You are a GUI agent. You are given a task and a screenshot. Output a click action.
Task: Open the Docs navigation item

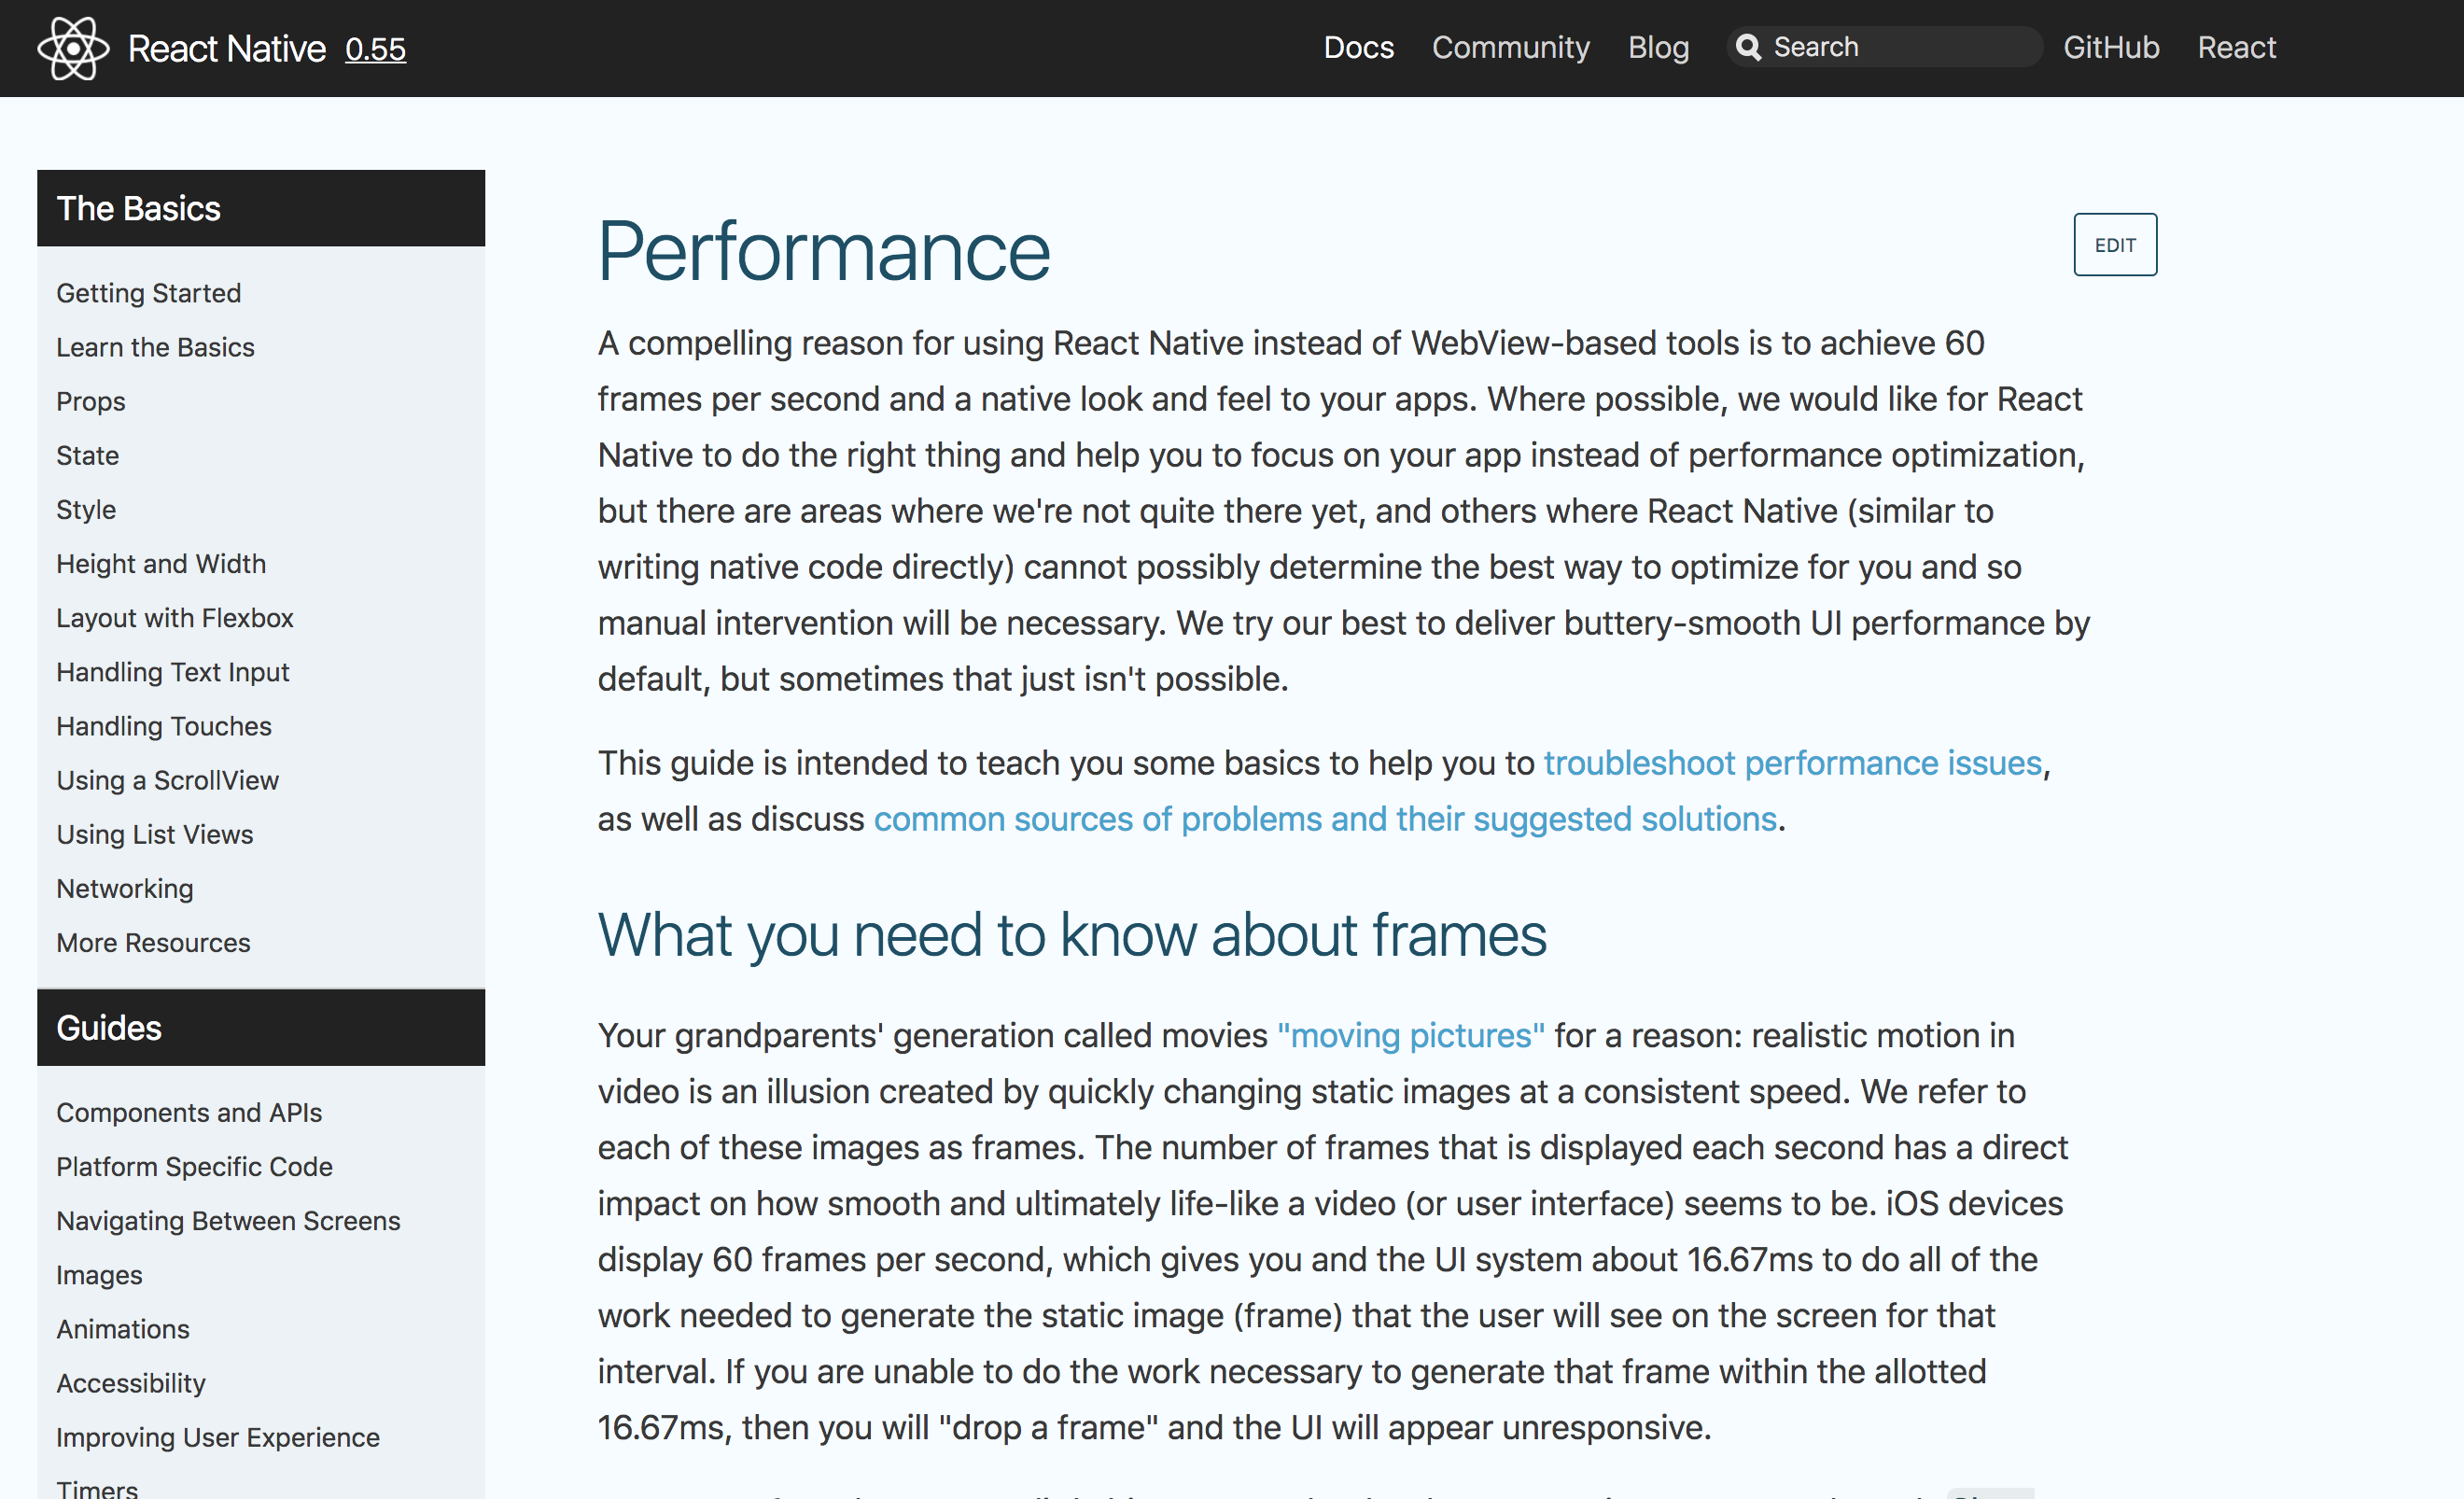pos(1358,47)
